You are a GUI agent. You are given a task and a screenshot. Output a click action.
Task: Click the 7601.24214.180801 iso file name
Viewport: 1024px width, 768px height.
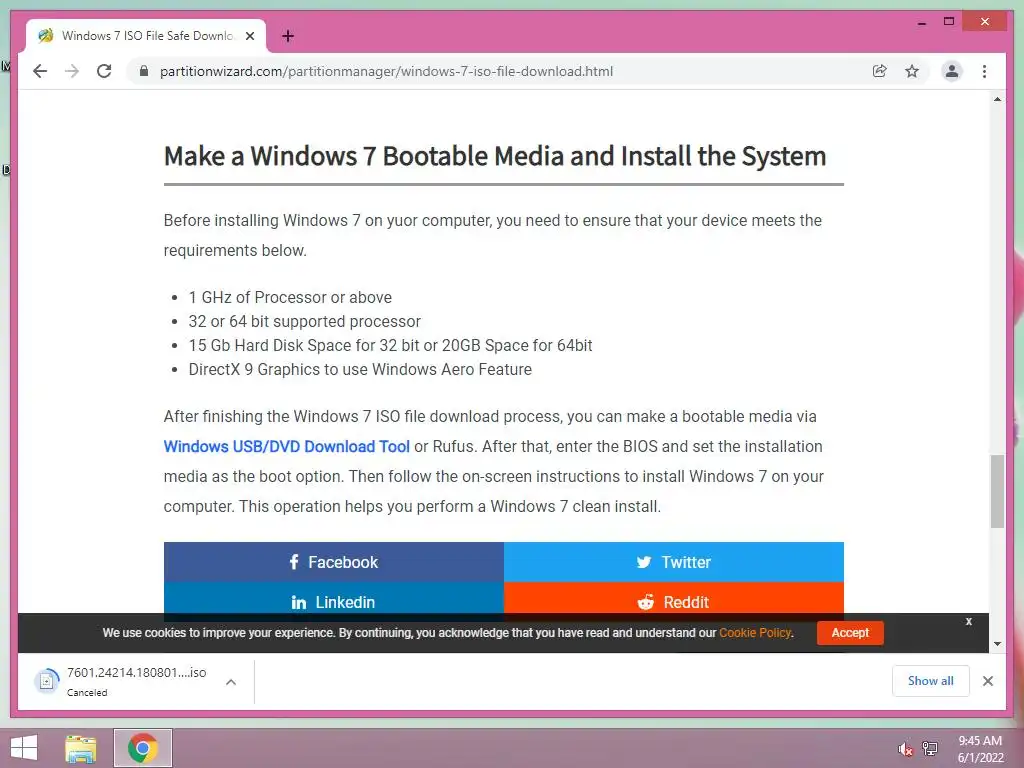click(136, 672)
